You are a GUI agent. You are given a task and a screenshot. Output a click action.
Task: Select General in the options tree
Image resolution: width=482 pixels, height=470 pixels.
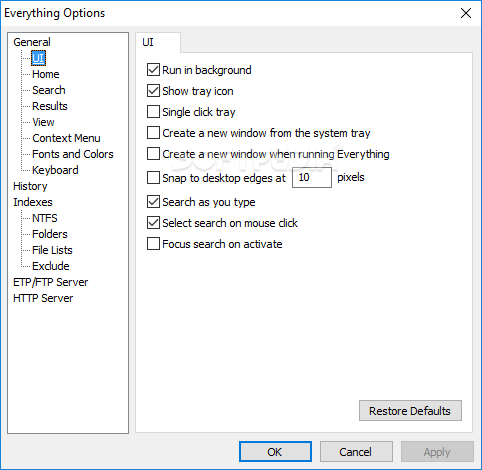tap(32, 42)
